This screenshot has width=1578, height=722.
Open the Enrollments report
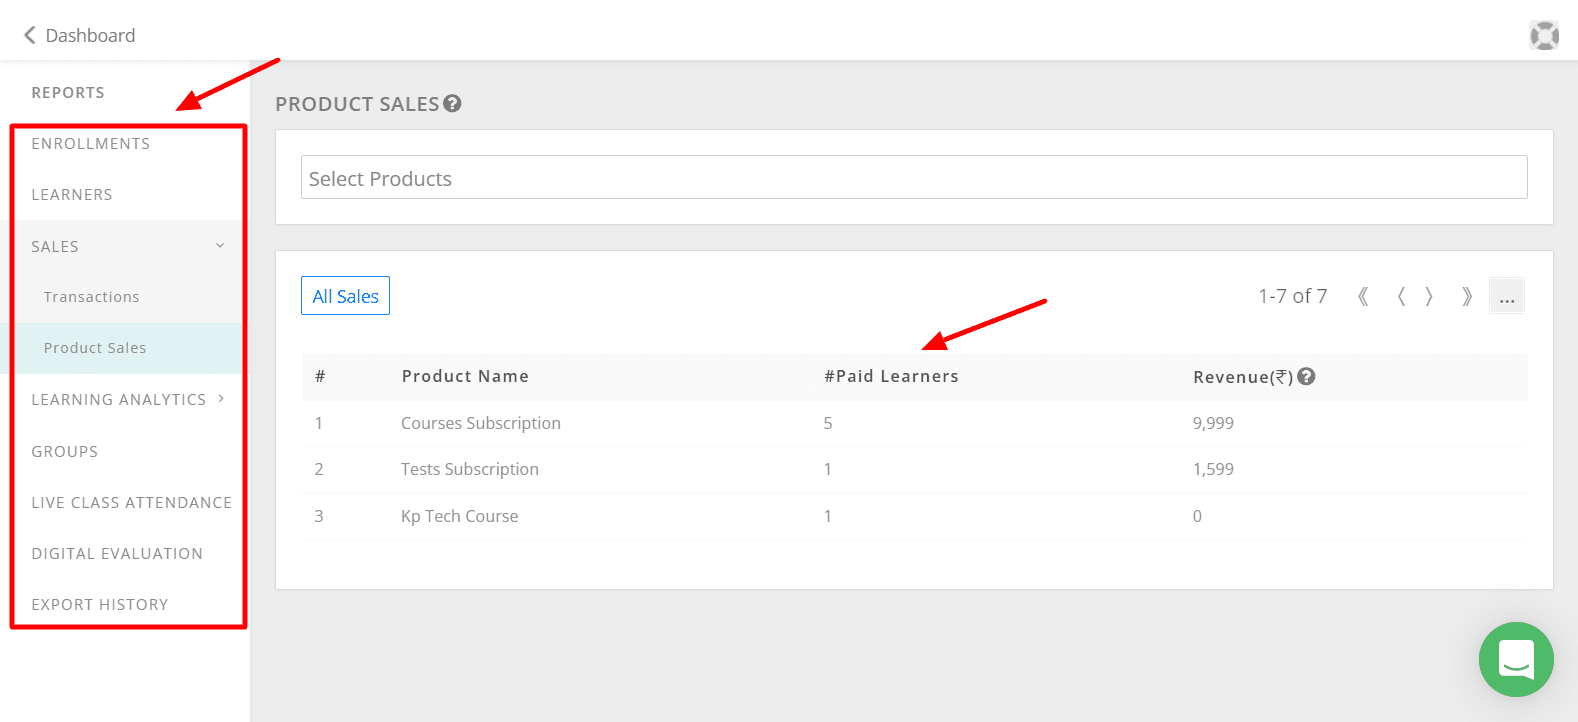(x=91, y=143)
